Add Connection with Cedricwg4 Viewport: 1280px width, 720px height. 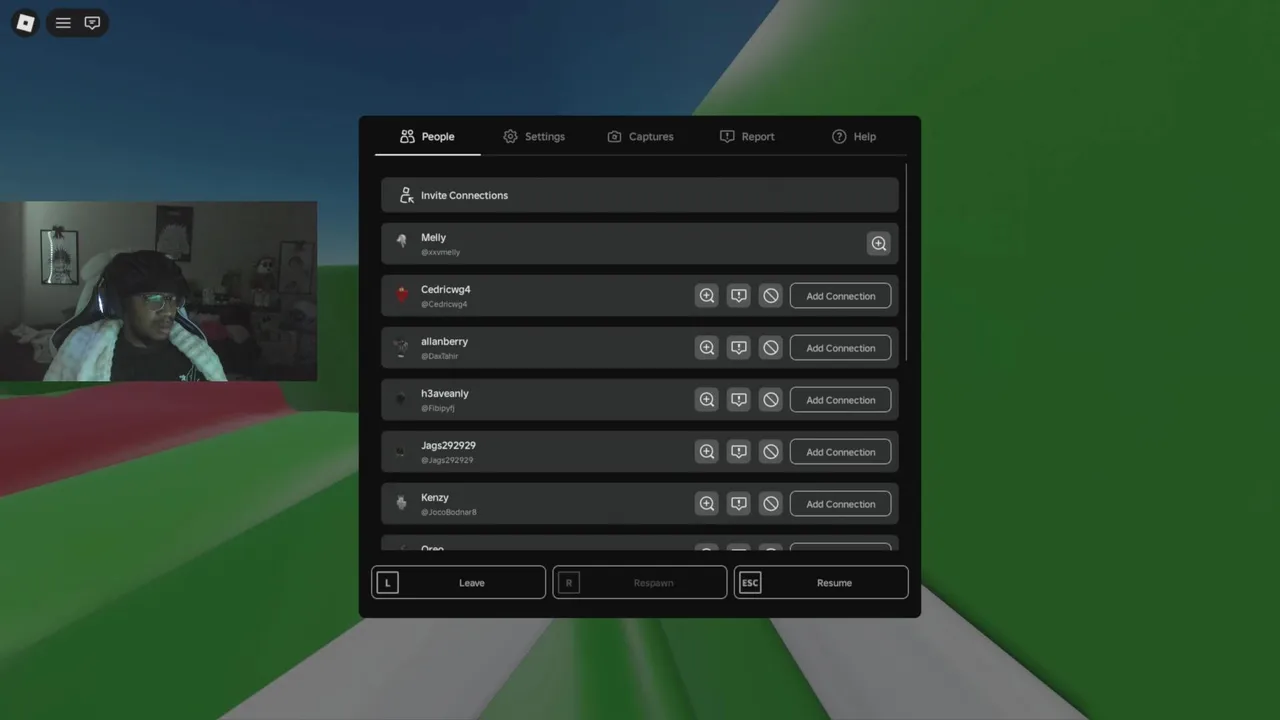tap(840, 296)
